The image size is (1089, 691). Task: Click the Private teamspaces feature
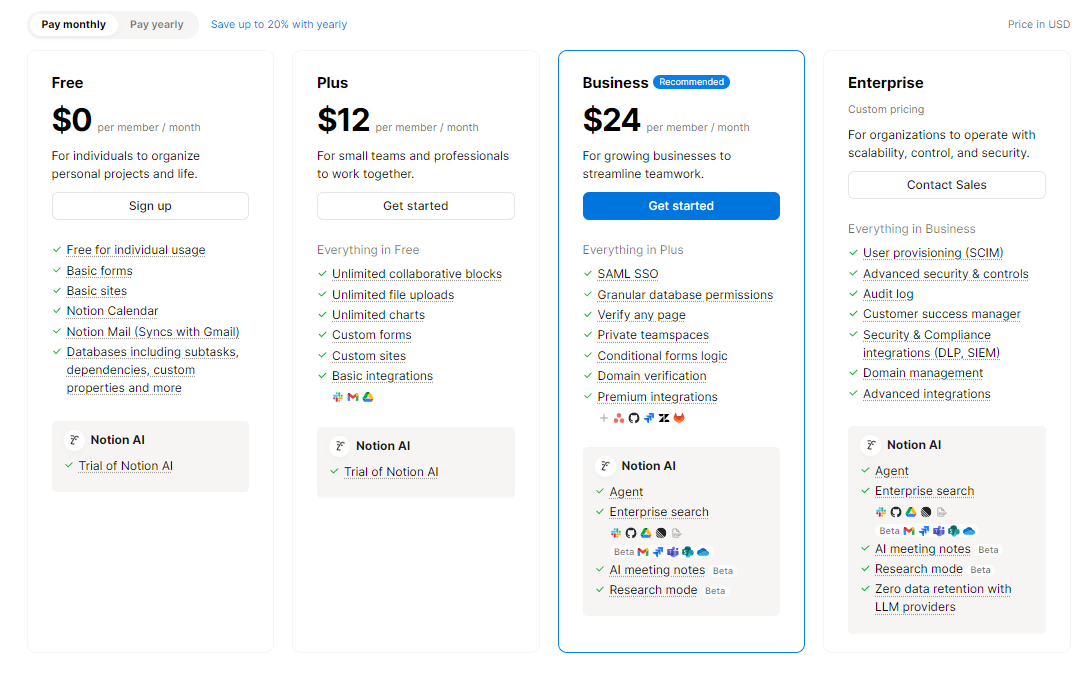pos(653,335)
